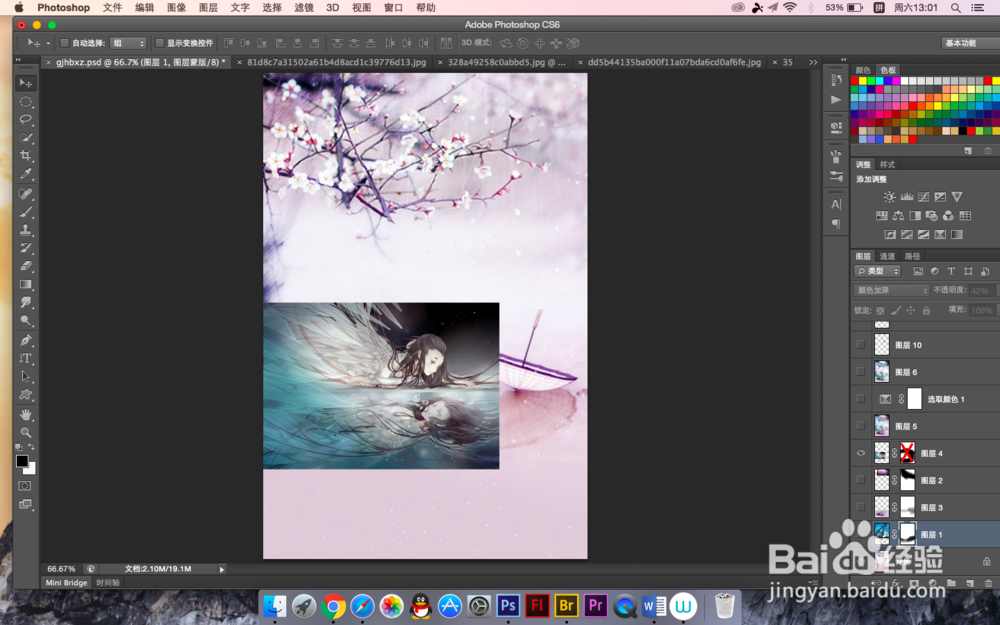
Task: Select the Eraser tool
Action: click(26, 266)
